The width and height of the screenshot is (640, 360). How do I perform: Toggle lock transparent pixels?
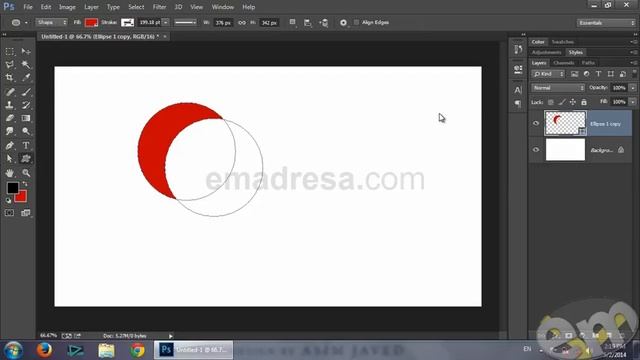tap(551, 102)
